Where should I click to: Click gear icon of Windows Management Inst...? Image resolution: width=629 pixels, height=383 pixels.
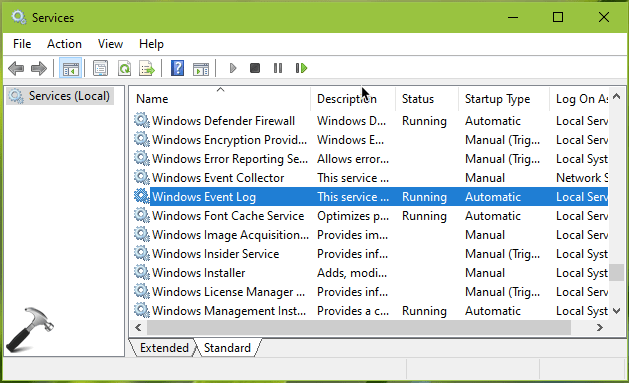(x=142, y=310)
